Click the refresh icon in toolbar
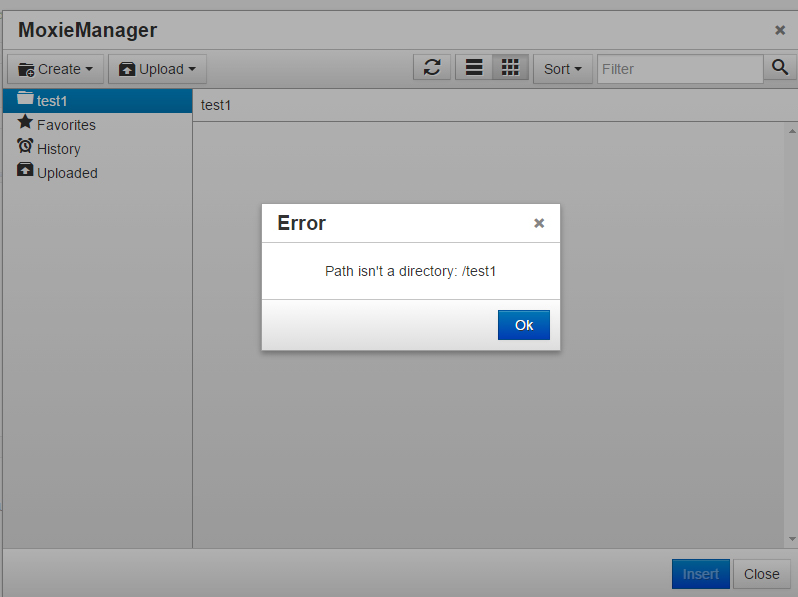798x597 pixels. (432, 68)
